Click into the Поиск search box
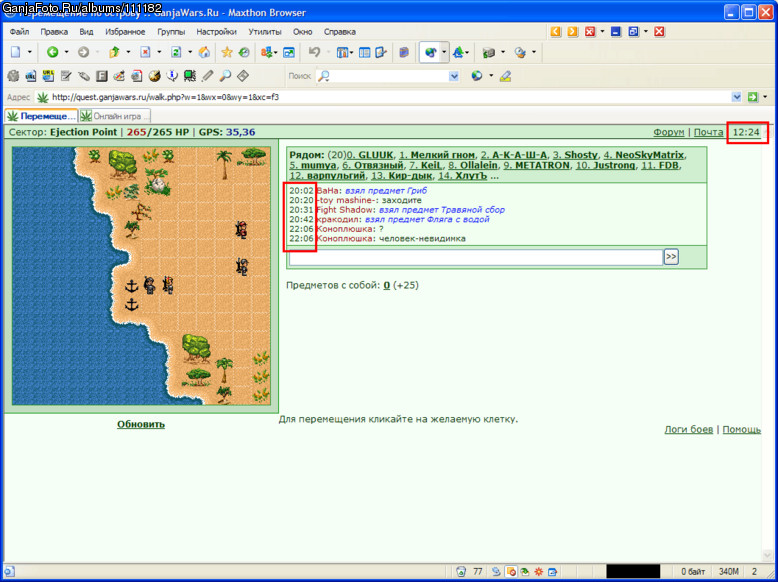The image size is (778, 582). 389,76
